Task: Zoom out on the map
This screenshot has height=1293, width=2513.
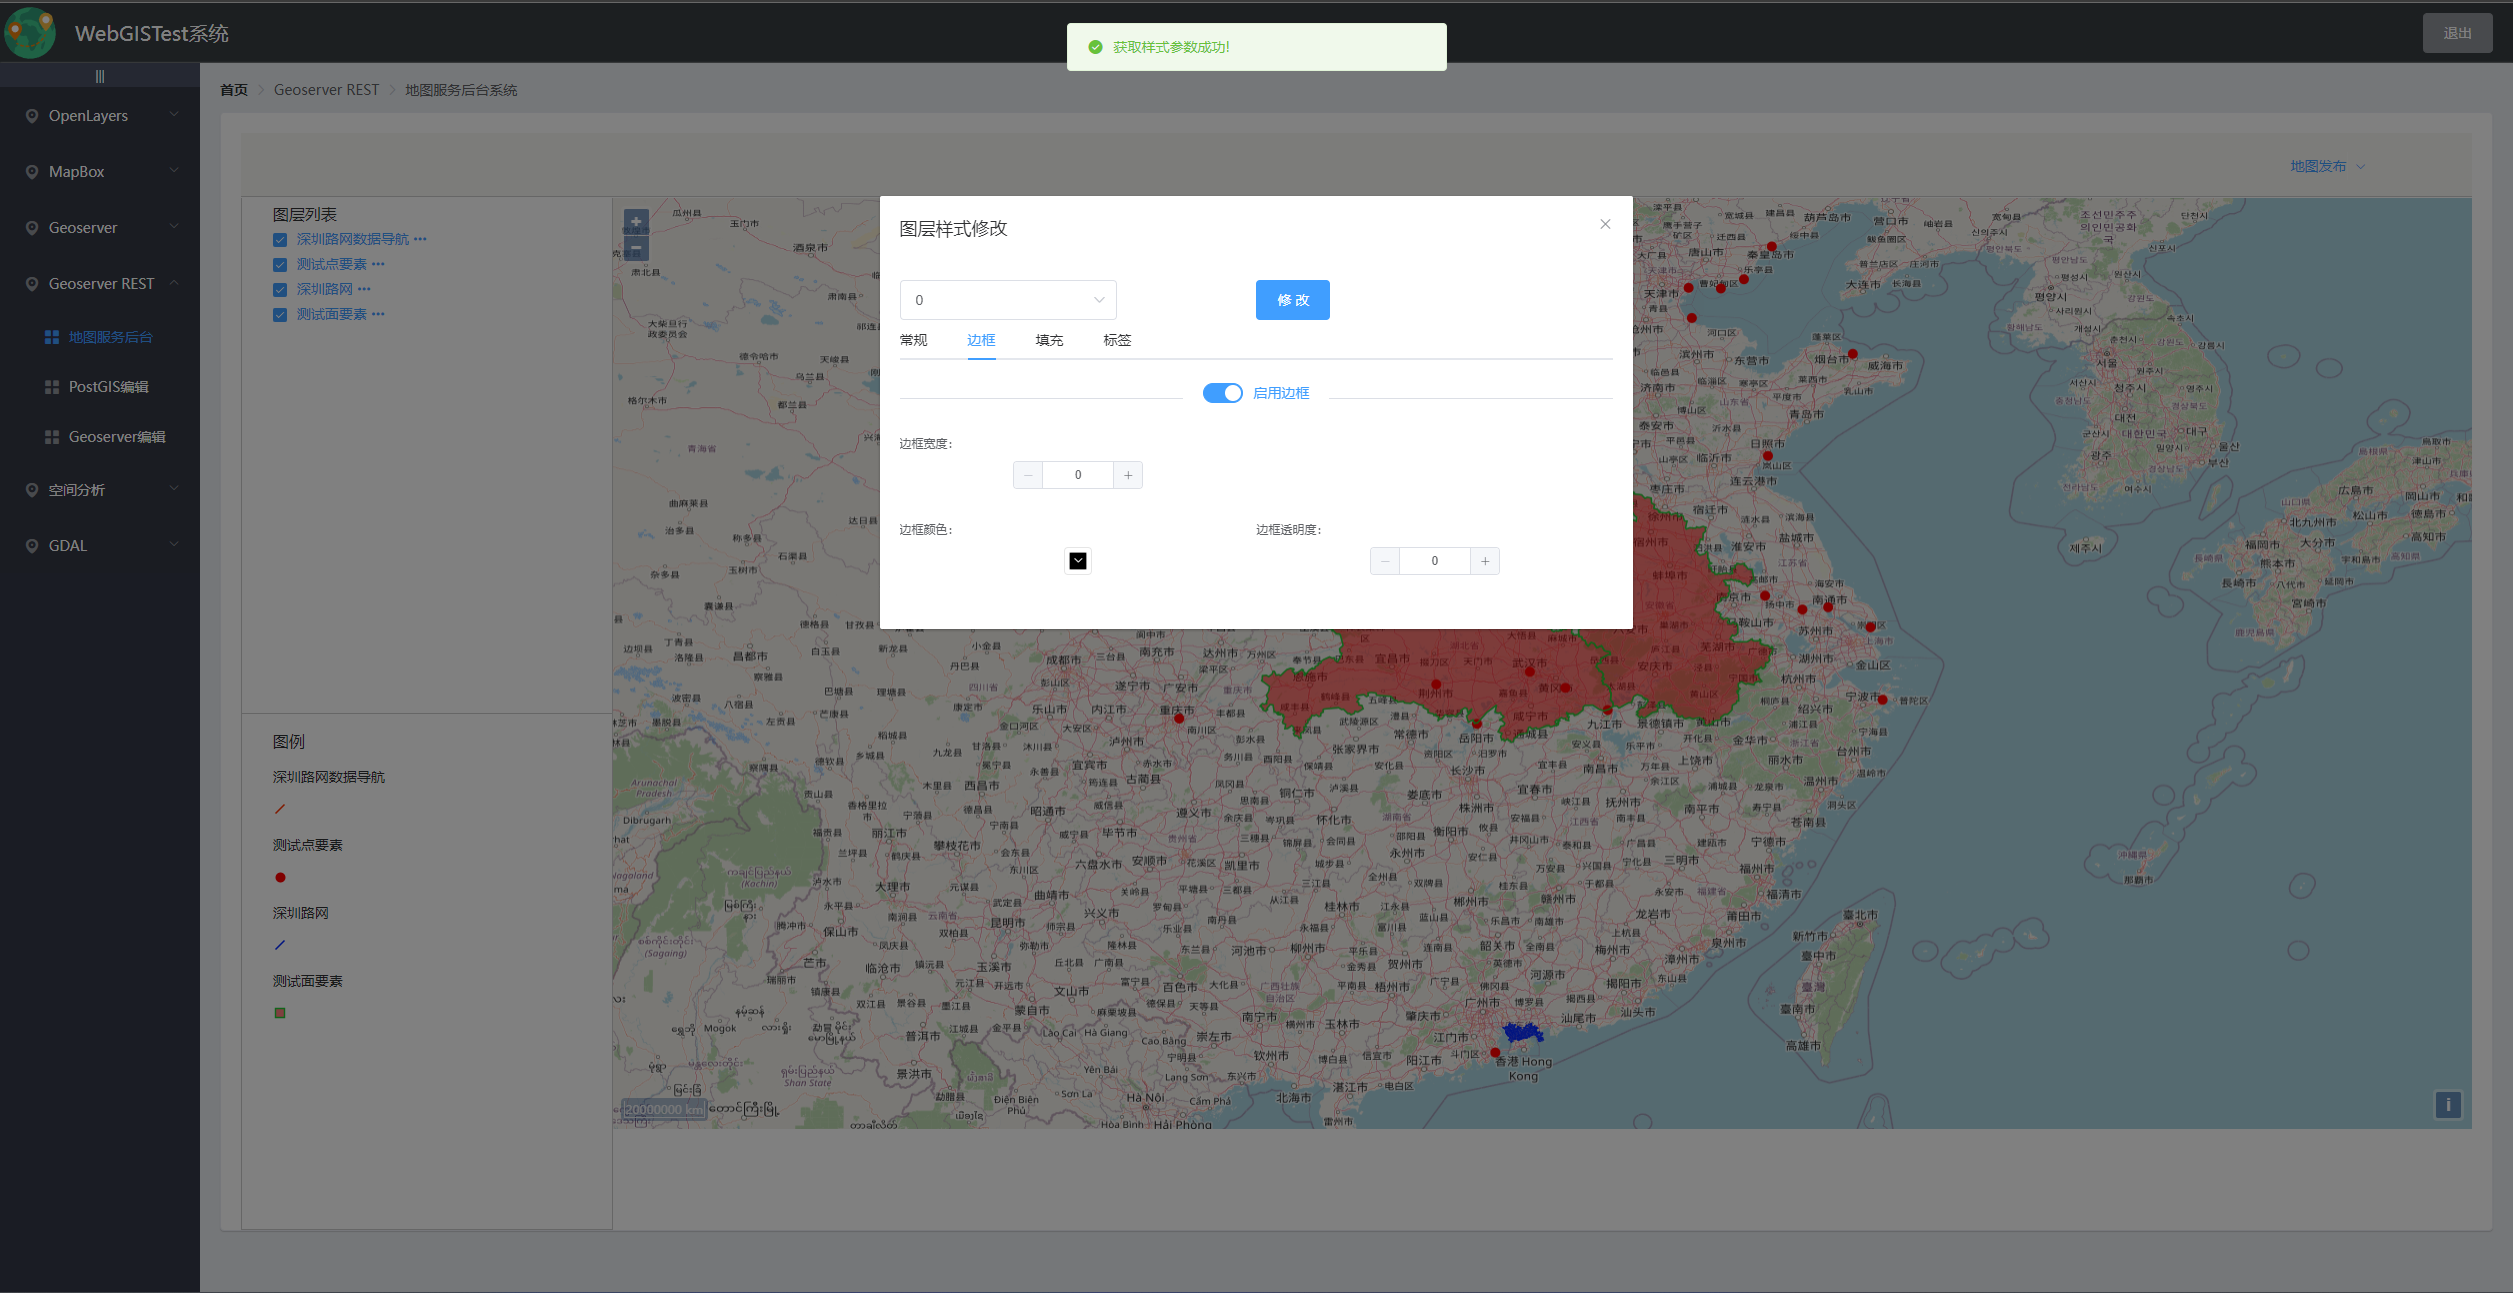Action: (636, 247)
